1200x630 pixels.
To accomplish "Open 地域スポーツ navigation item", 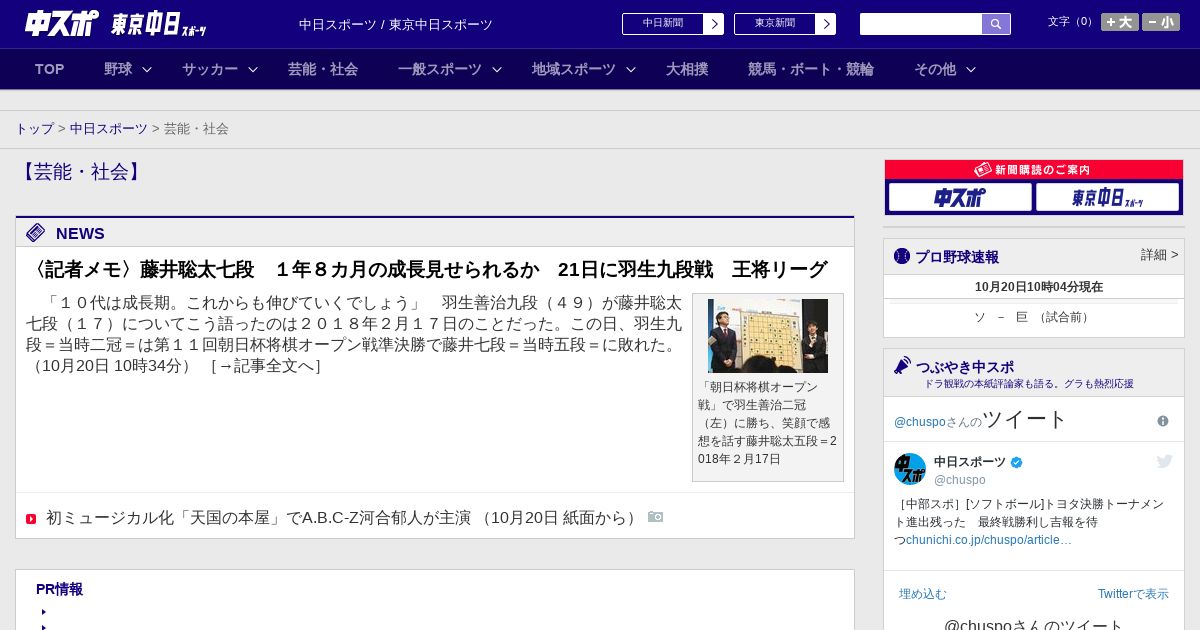I will point(574,69).
